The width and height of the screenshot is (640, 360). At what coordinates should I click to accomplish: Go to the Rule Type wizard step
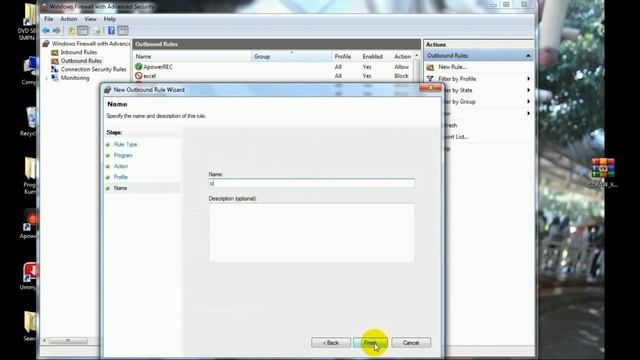coord(125,144)
